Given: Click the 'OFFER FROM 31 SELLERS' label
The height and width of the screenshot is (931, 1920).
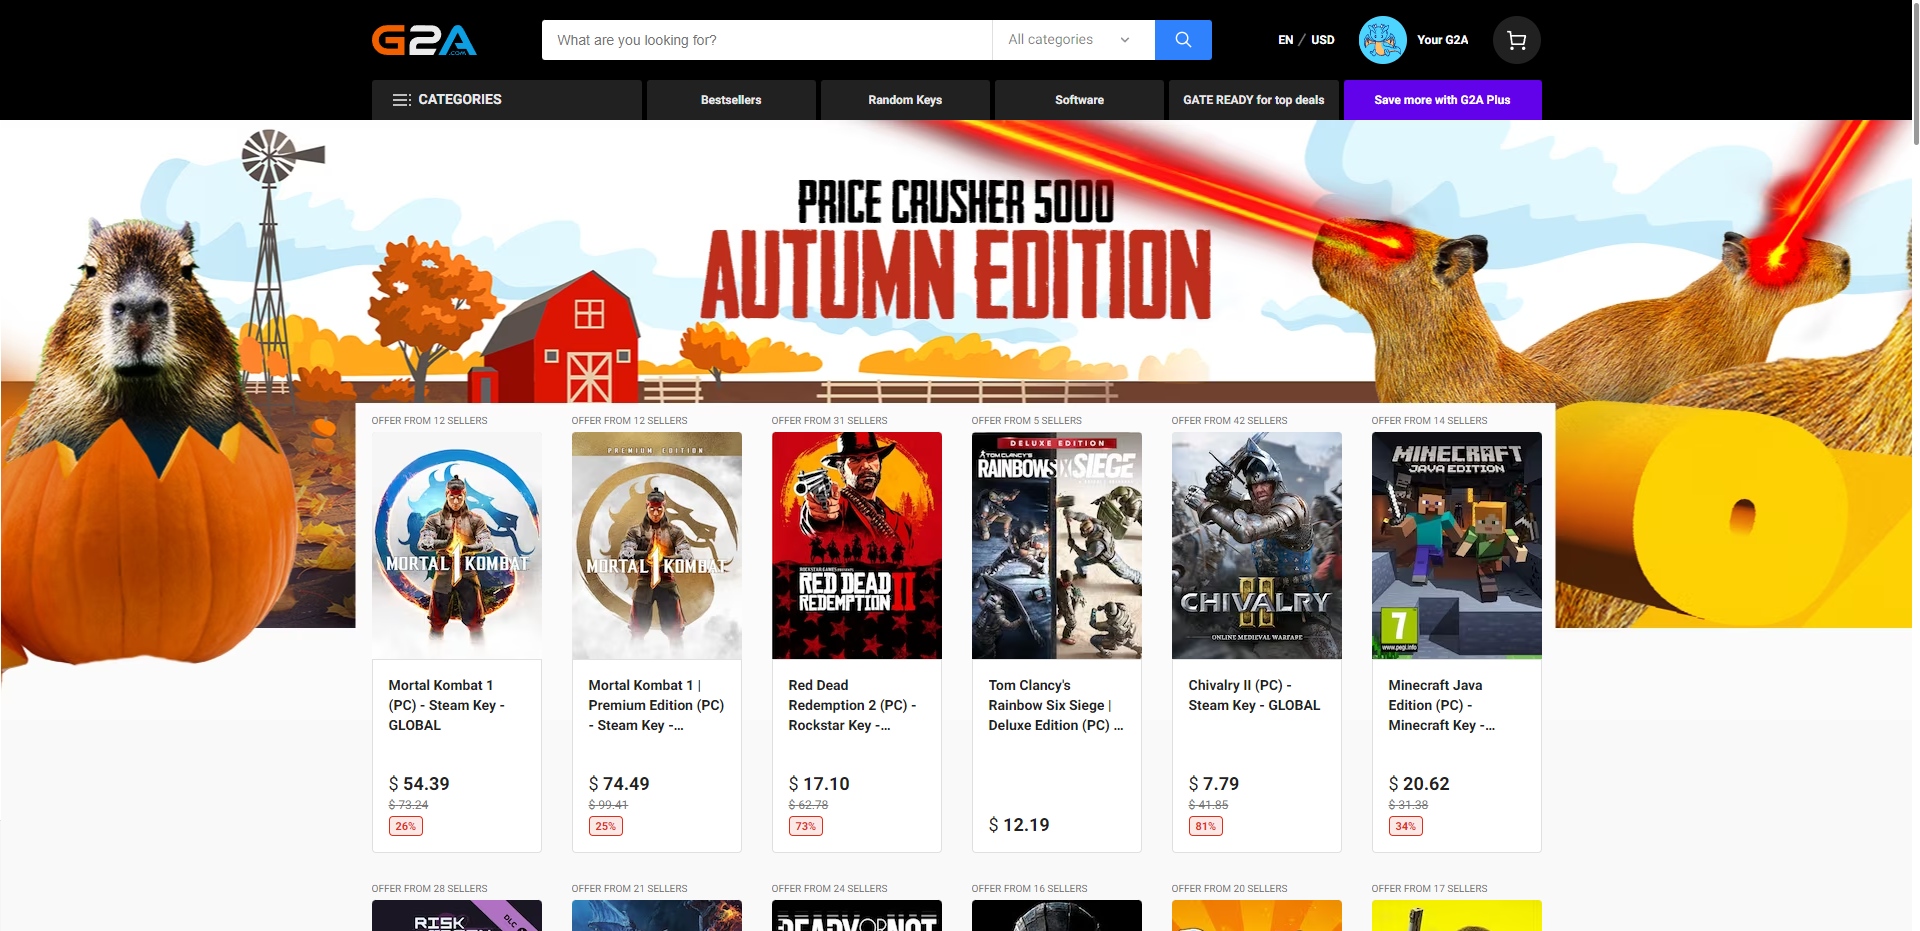Looking at the screenshot, I should pyautogui.click(x=830, y=421).
